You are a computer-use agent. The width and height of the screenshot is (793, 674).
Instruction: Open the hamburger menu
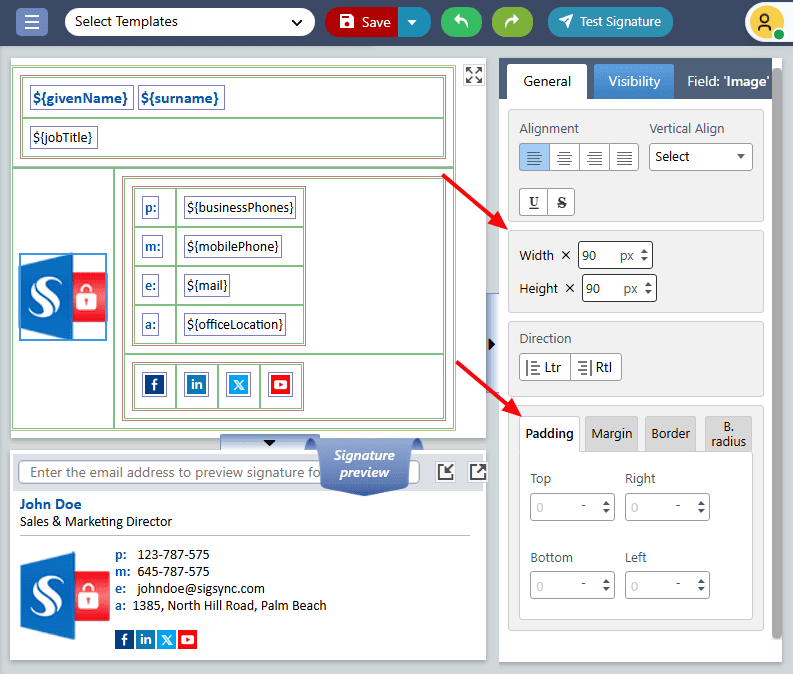32,22
